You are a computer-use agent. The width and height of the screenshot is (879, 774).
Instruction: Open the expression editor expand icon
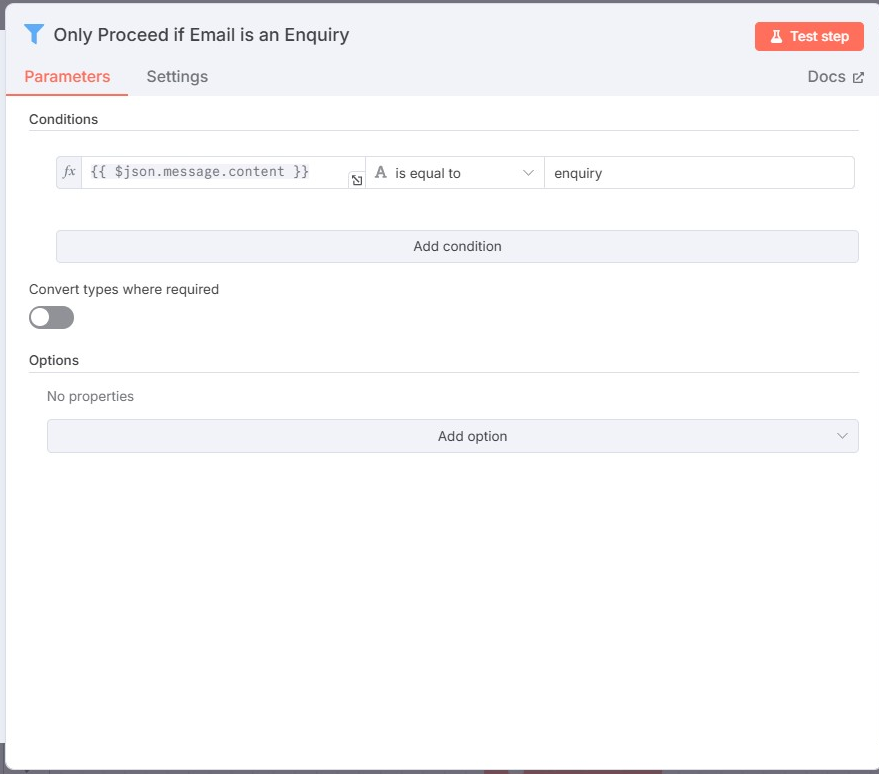356,180
